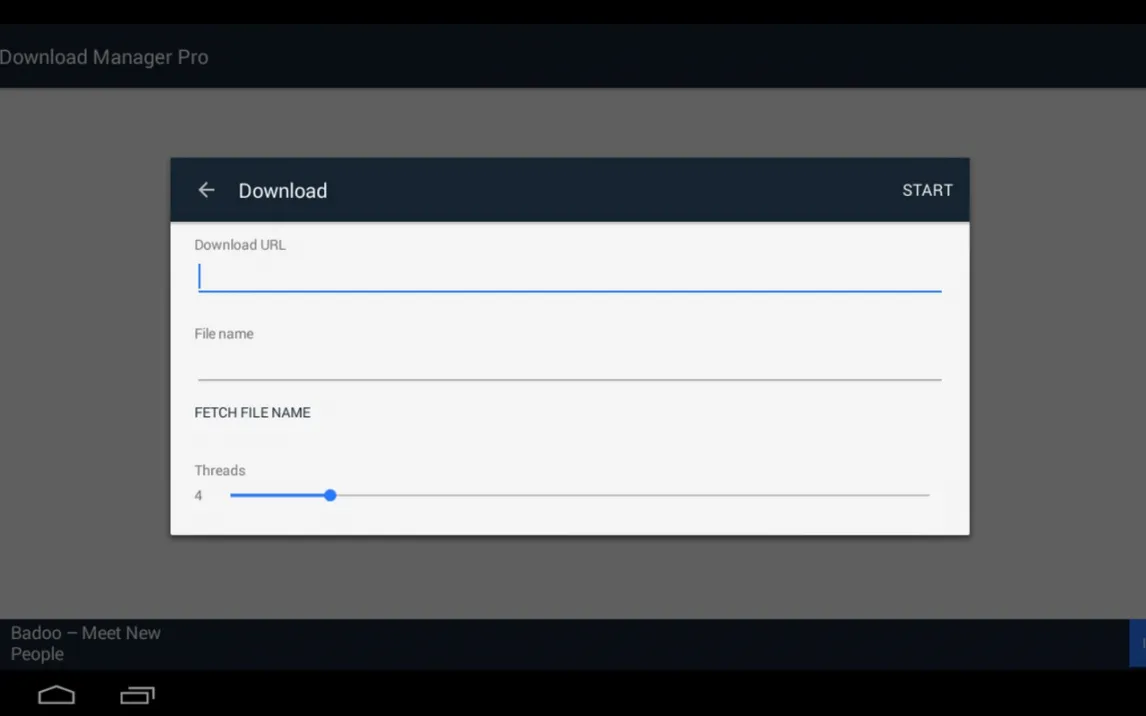
Task: Open the Badoo – Meet New People ad
Action: 86,643
